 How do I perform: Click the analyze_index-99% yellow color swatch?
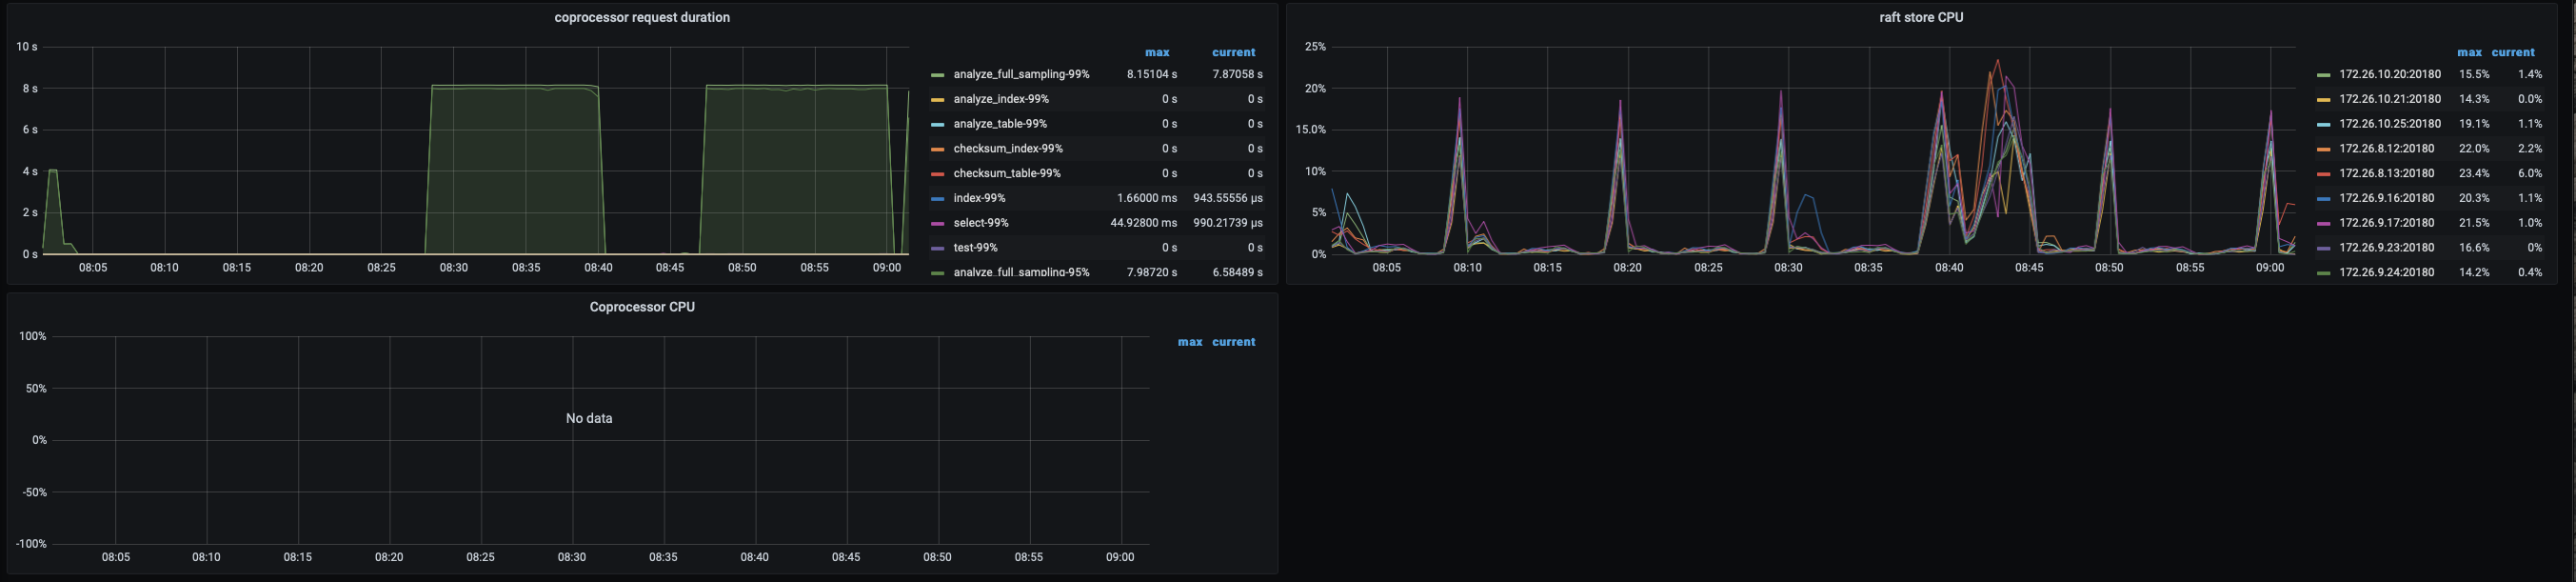[x=937, y=100]
